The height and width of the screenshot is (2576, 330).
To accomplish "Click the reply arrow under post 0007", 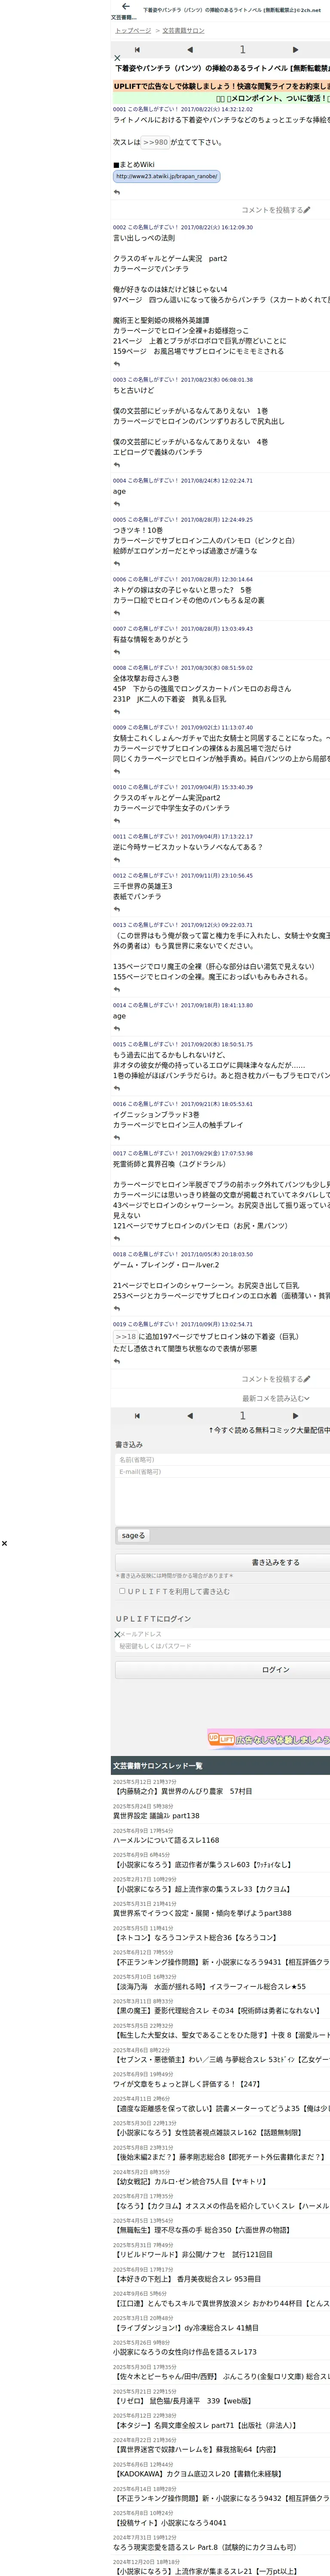I will 117,652.
